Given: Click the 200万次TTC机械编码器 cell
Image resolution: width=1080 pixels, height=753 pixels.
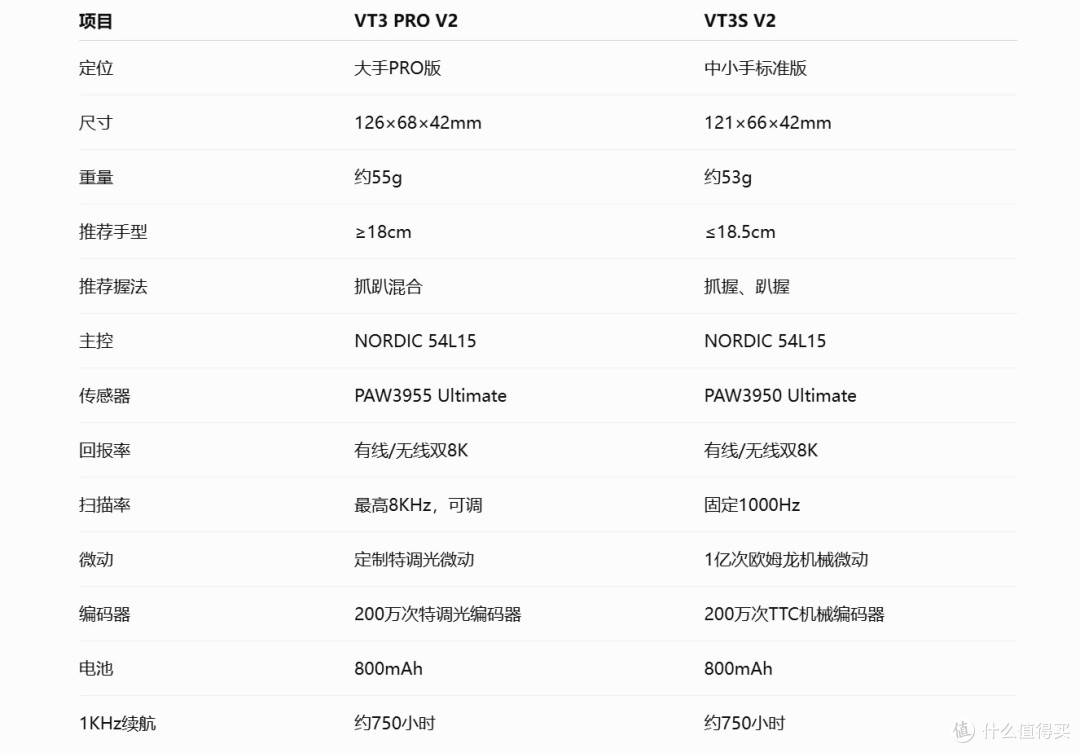Looking at the screenshot, I should pos(794,614).
